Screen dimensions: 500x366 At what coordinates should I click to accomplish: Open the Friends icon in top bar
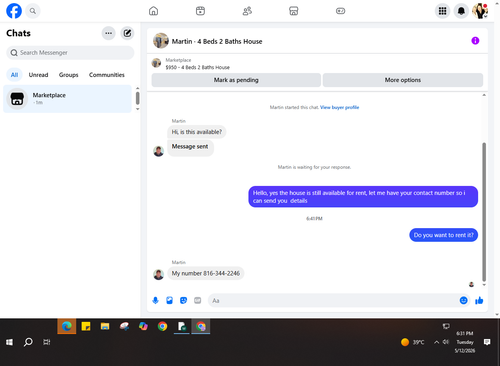click(x=247, y=11)
